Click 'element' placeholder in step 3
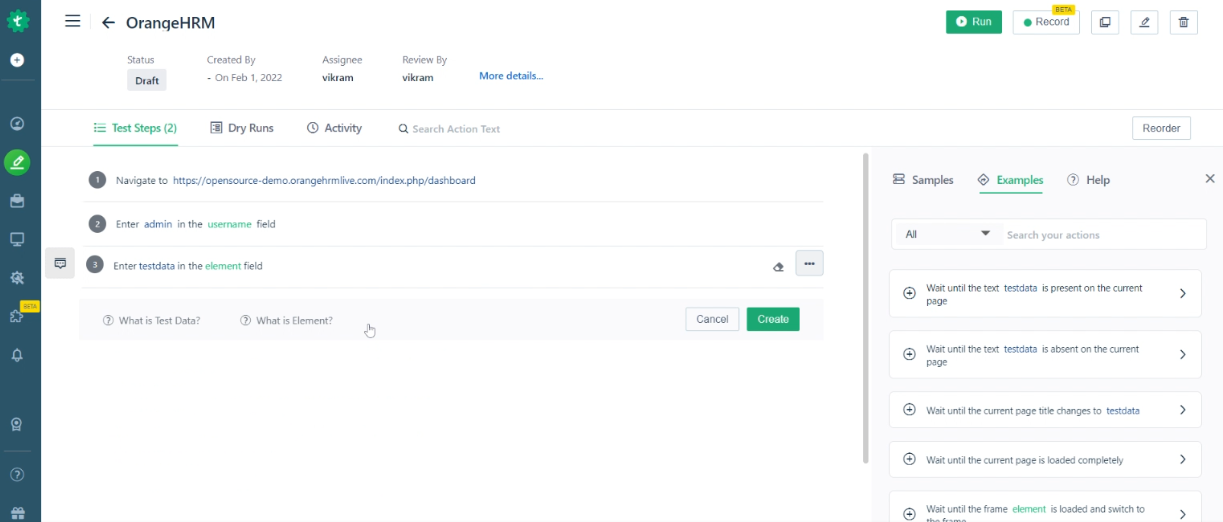The height and width of the screenshot is (522, 1223). [x=223, y=266]
